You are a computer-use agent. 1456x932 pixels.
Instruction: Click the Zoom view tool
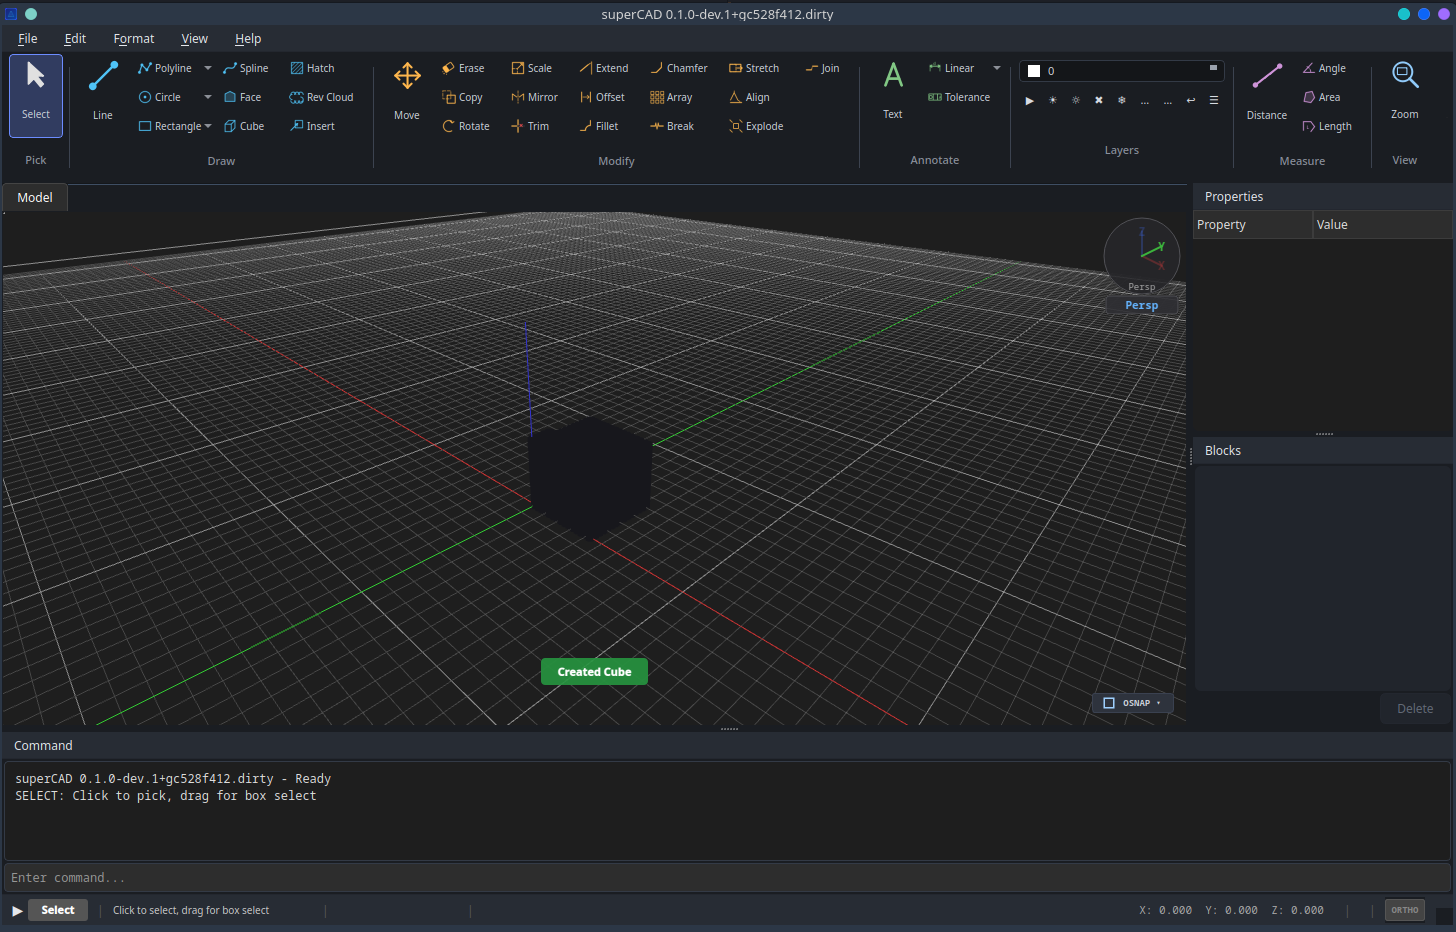click(1405, 90)
